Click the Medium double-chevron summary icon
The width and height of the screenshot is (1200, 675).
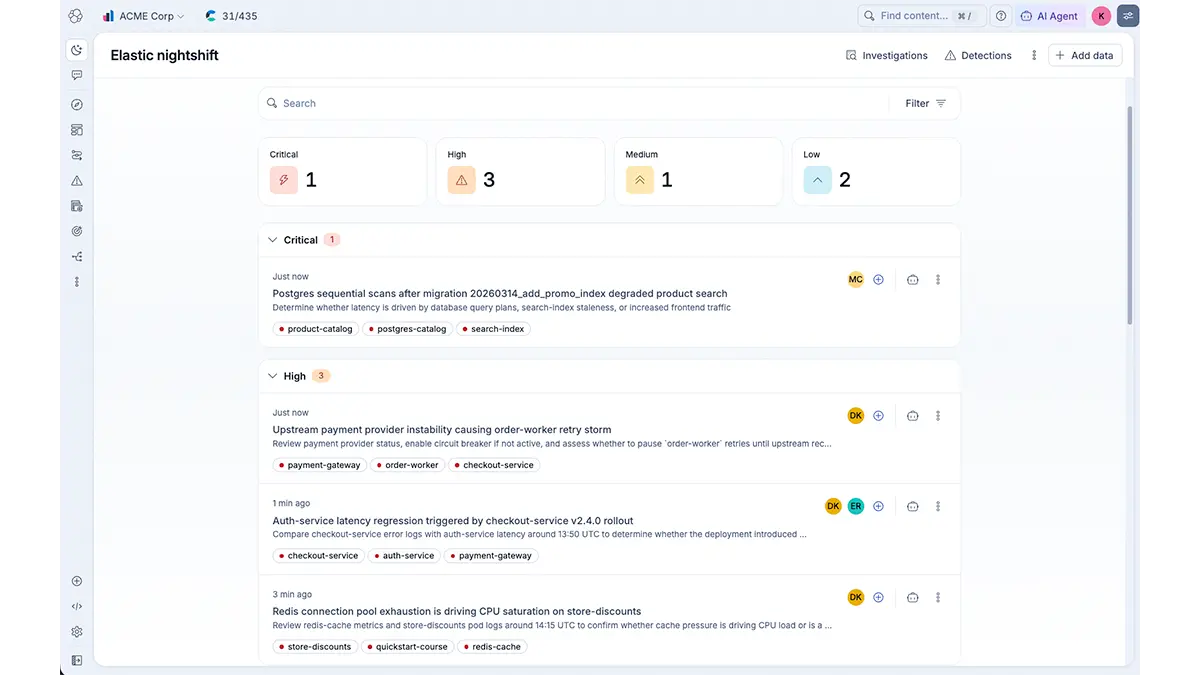[x=640, y=180]
